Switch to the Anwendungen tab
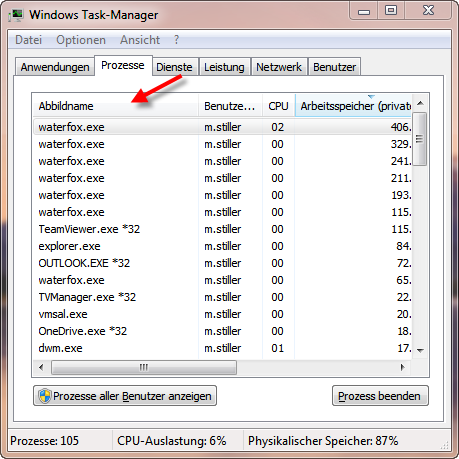This screenshot has height=459, width=459. tap(55, 67)
